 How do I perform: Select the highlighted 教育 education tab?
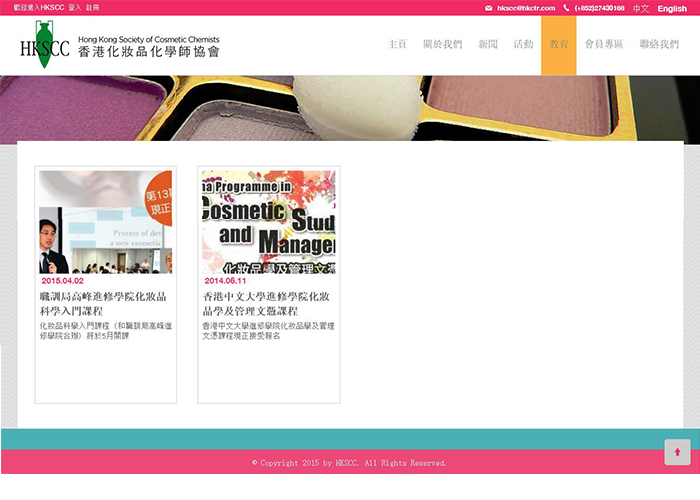559,45
